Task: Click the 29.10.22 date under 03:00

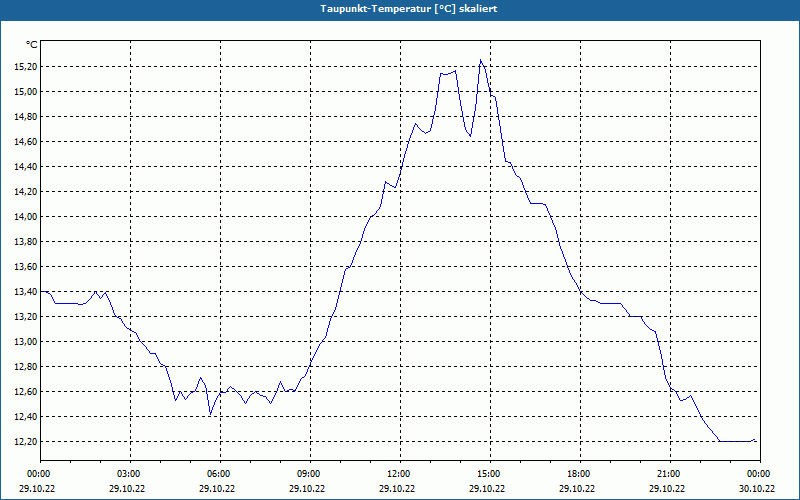Action: [128, 489]
